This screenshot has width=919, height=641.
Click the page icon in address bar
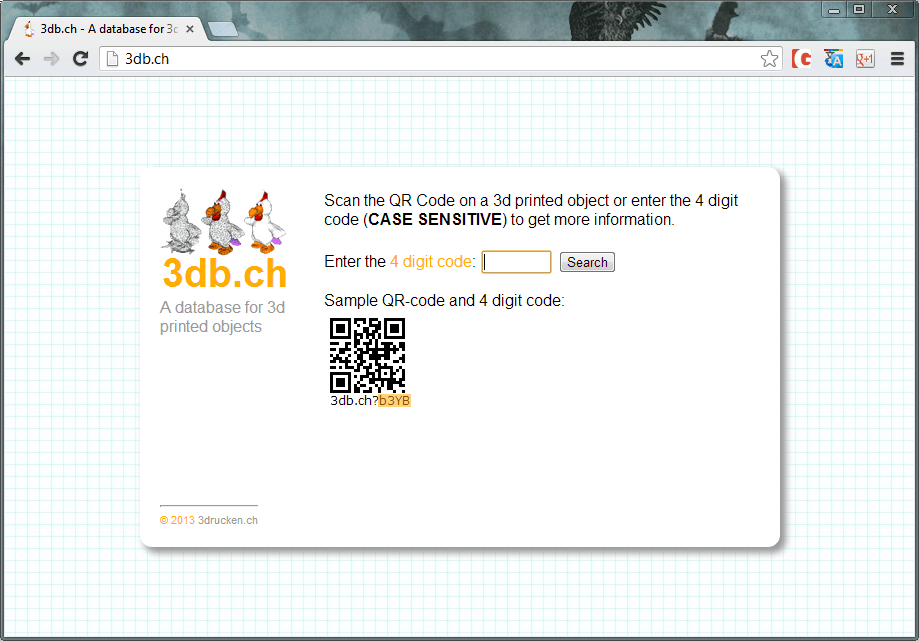point(113,59)
